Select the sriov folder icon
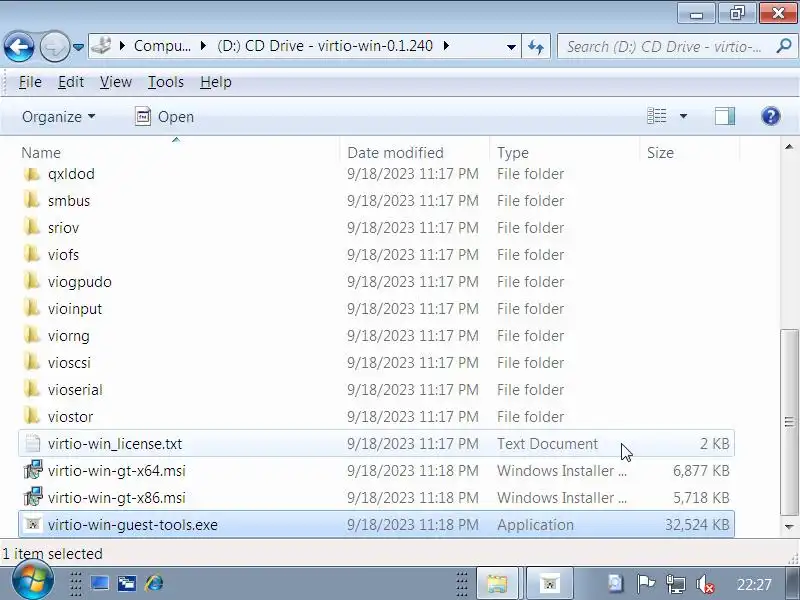The height and width of the screenshot is (600, 800). [x=32, y=228]
